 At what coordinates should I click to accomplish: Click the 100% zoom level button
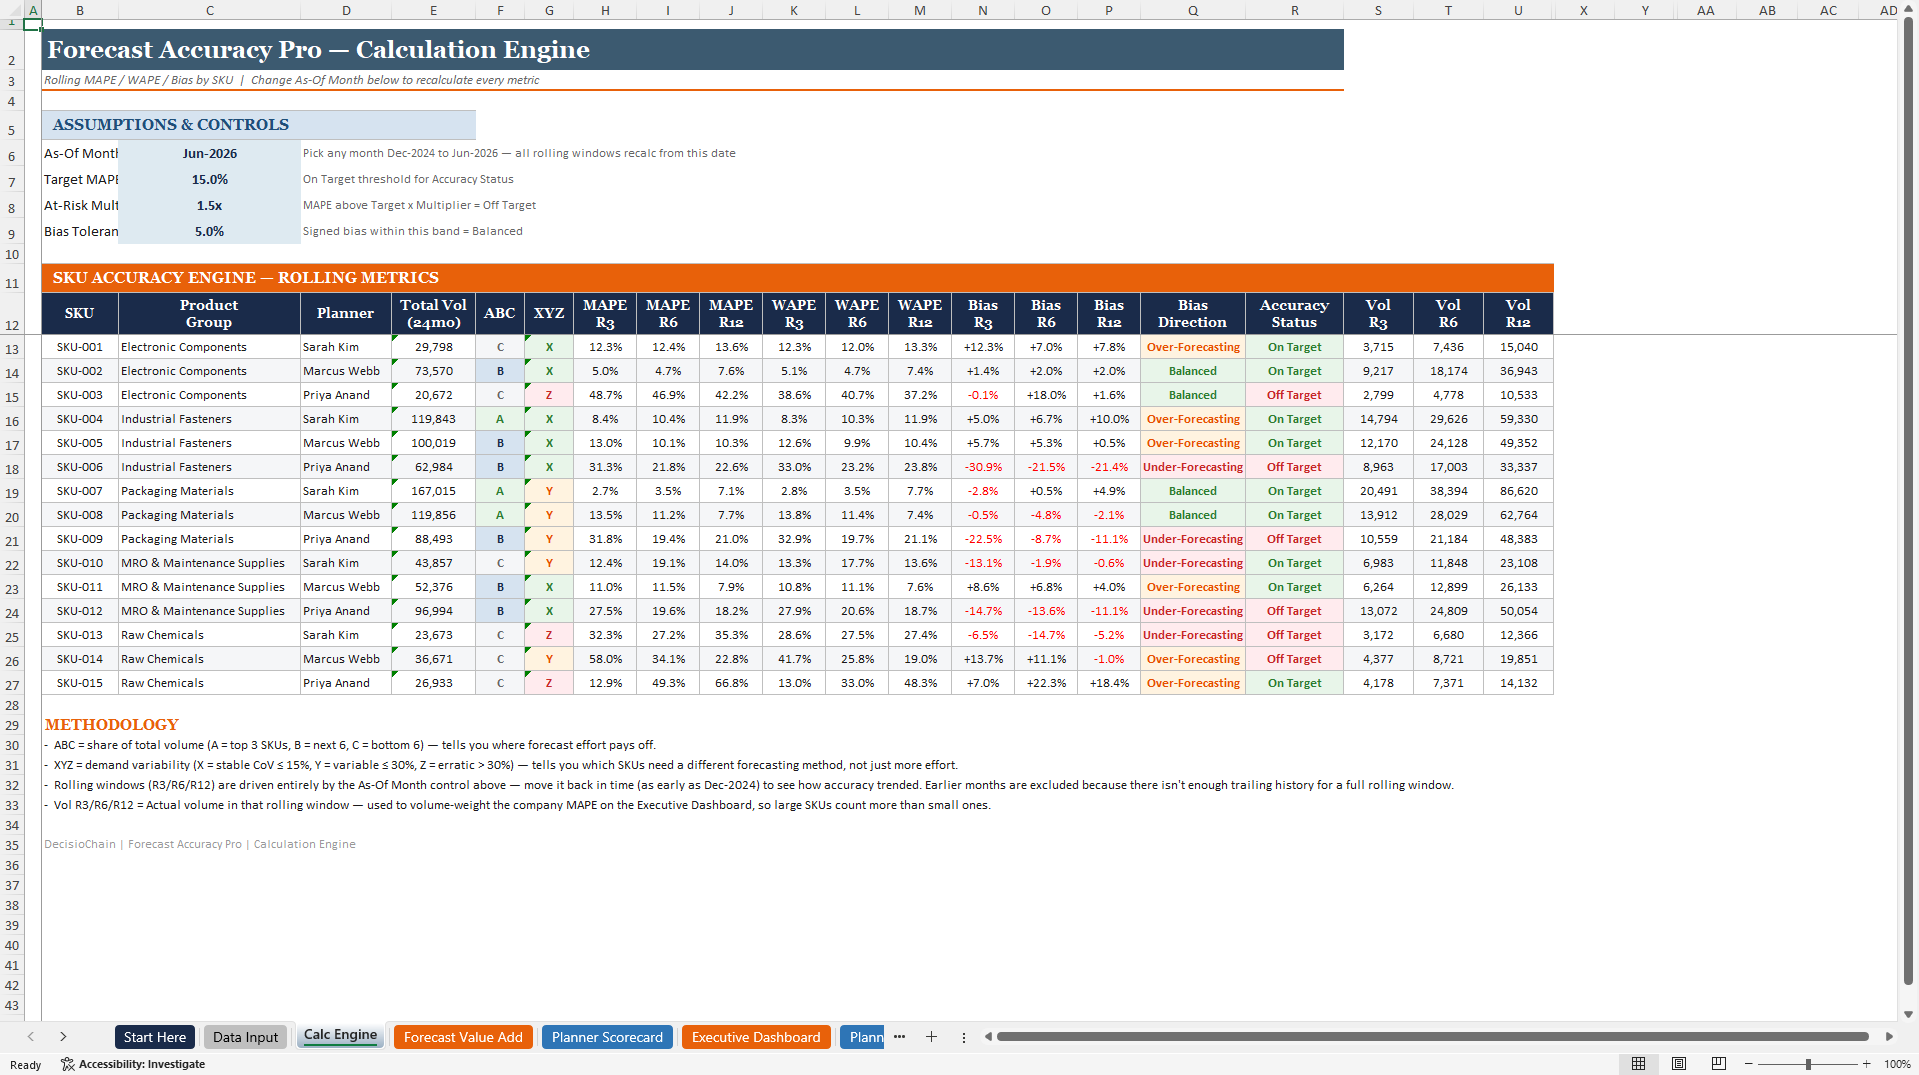click(x=1897, y=1064)
